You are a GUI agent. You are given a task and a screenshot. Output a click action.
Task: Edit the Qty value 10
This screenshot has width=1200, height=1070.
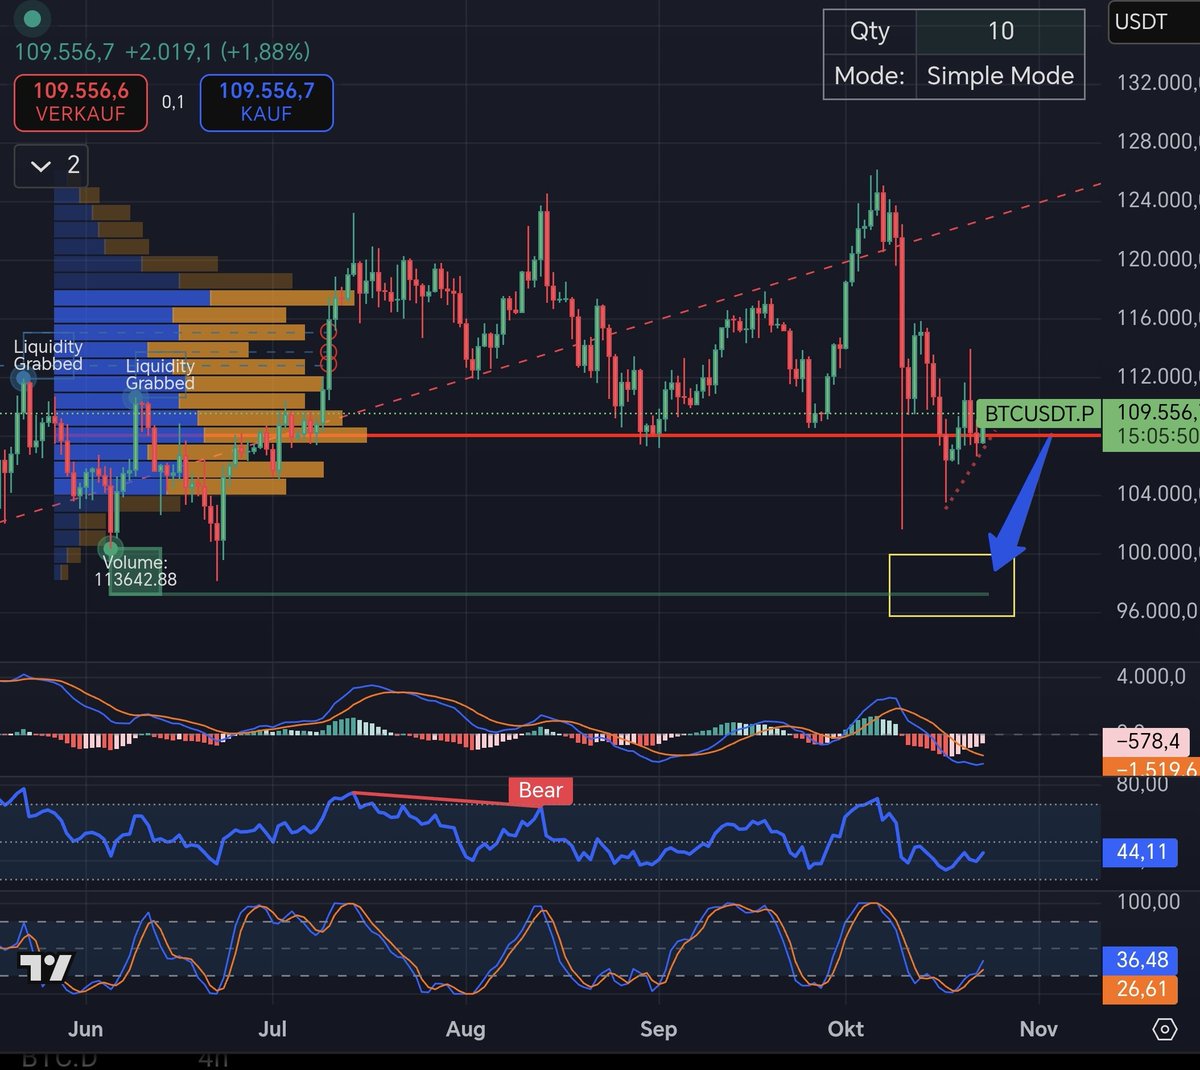pos(1000,31)
